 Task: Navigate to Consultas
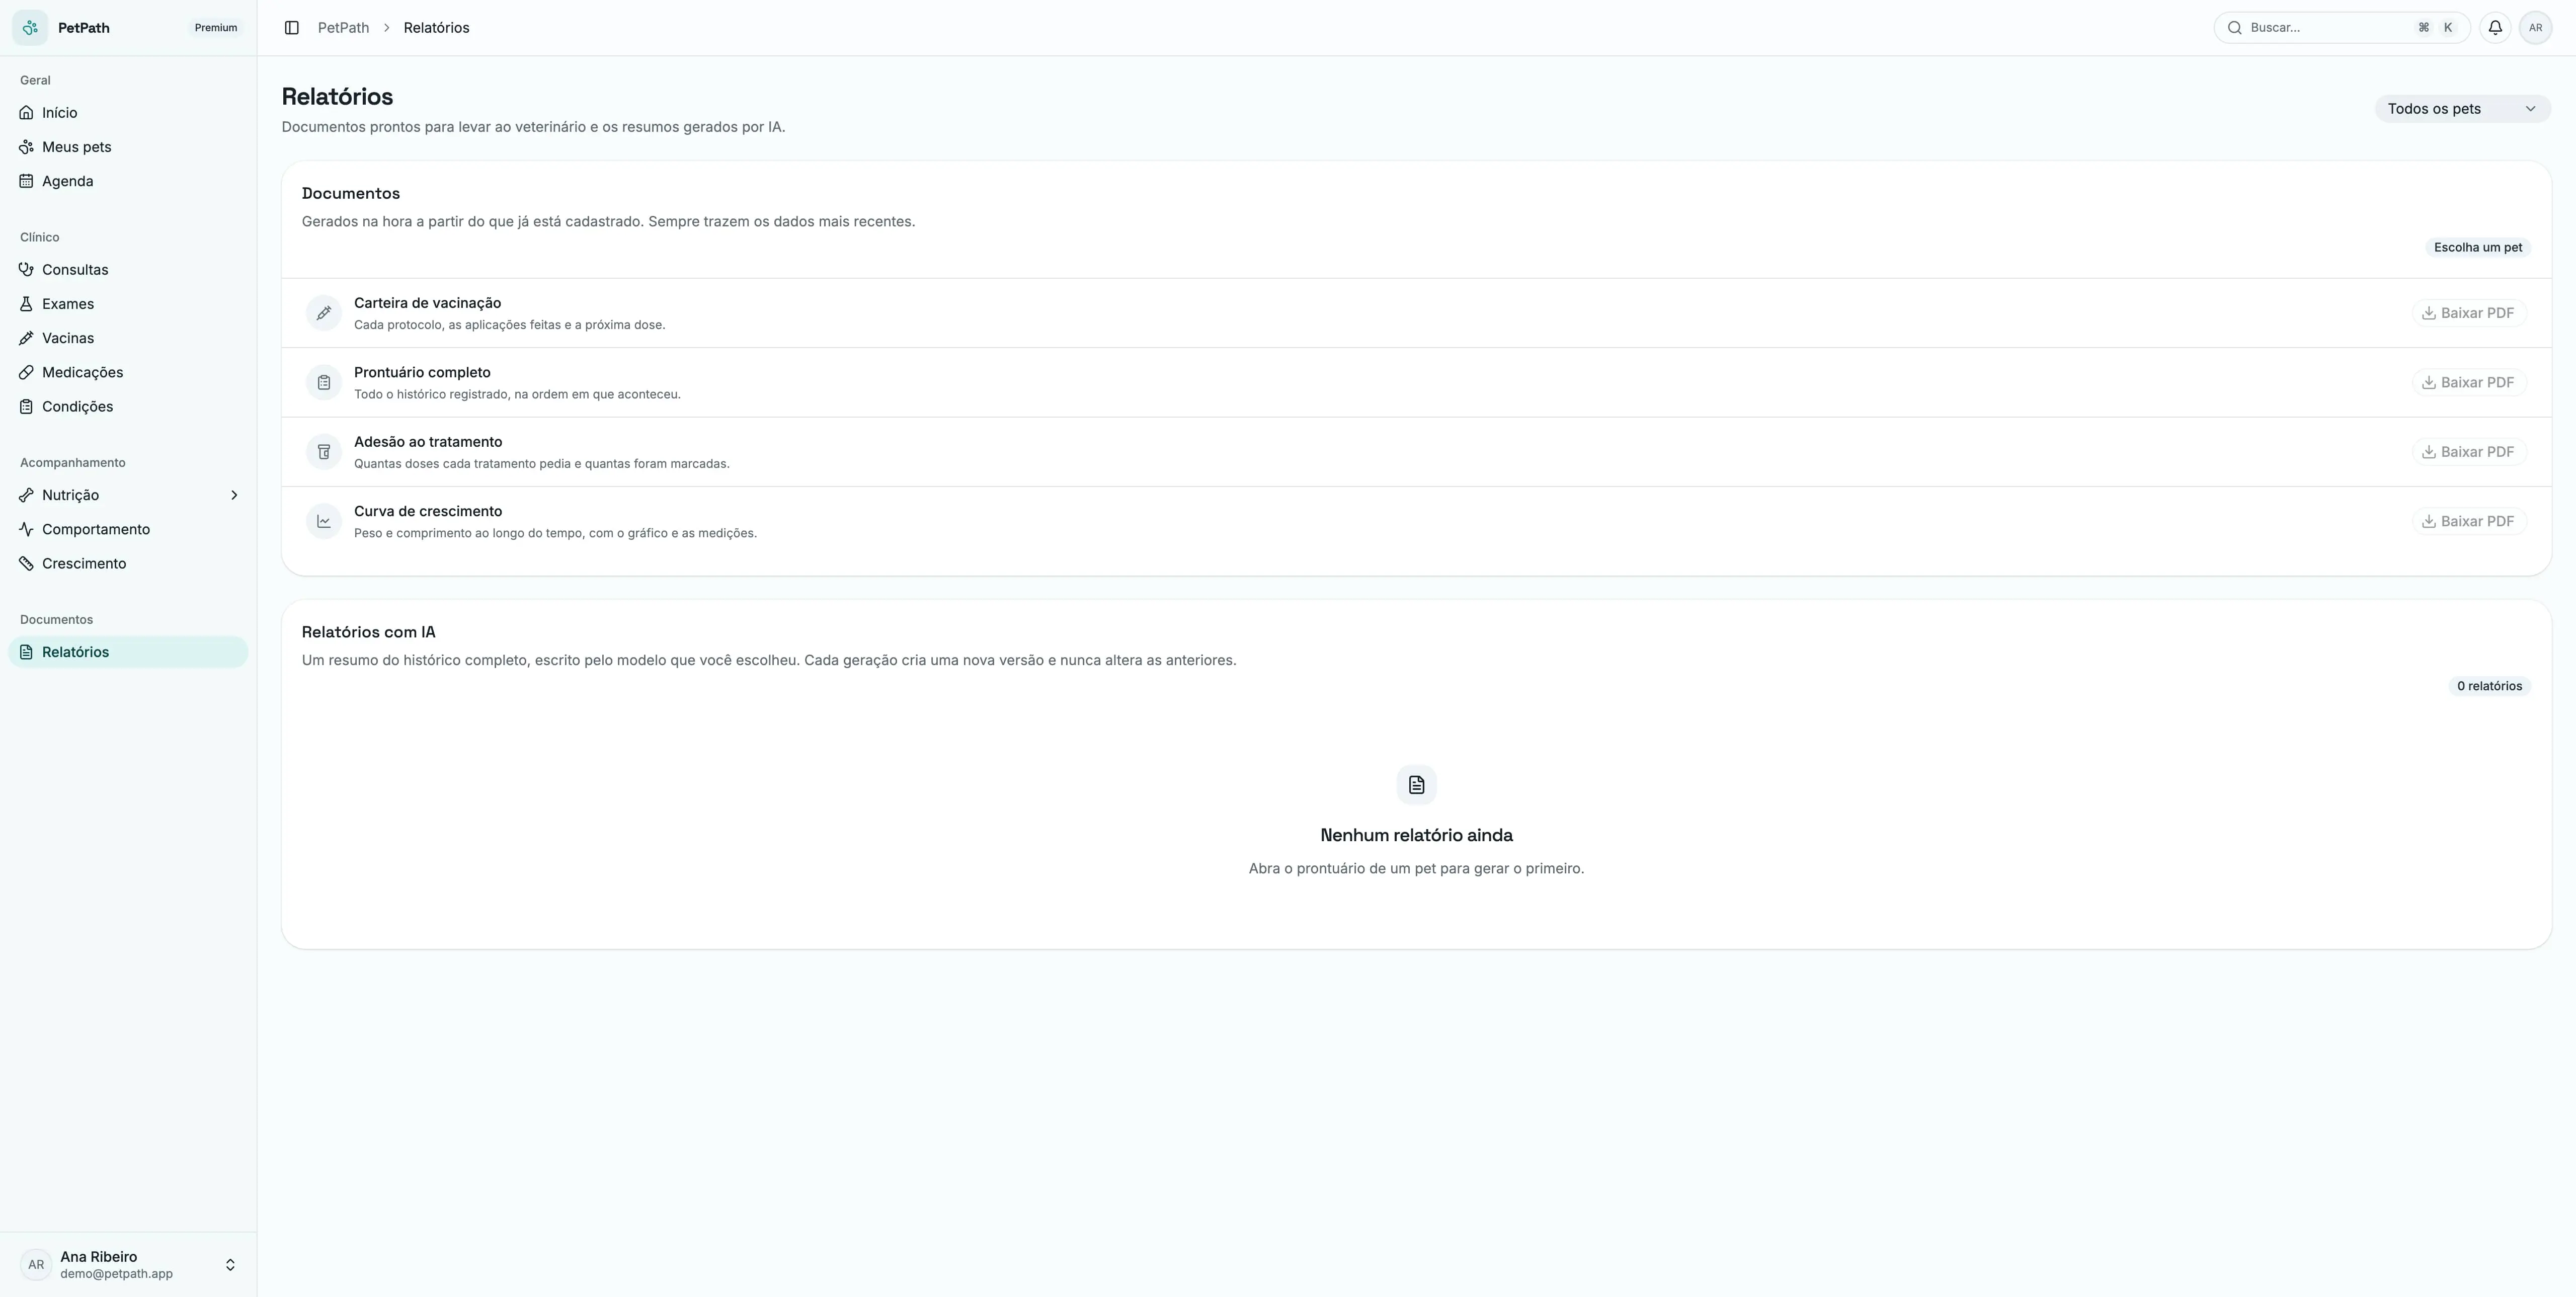click(x=128, y=270)
